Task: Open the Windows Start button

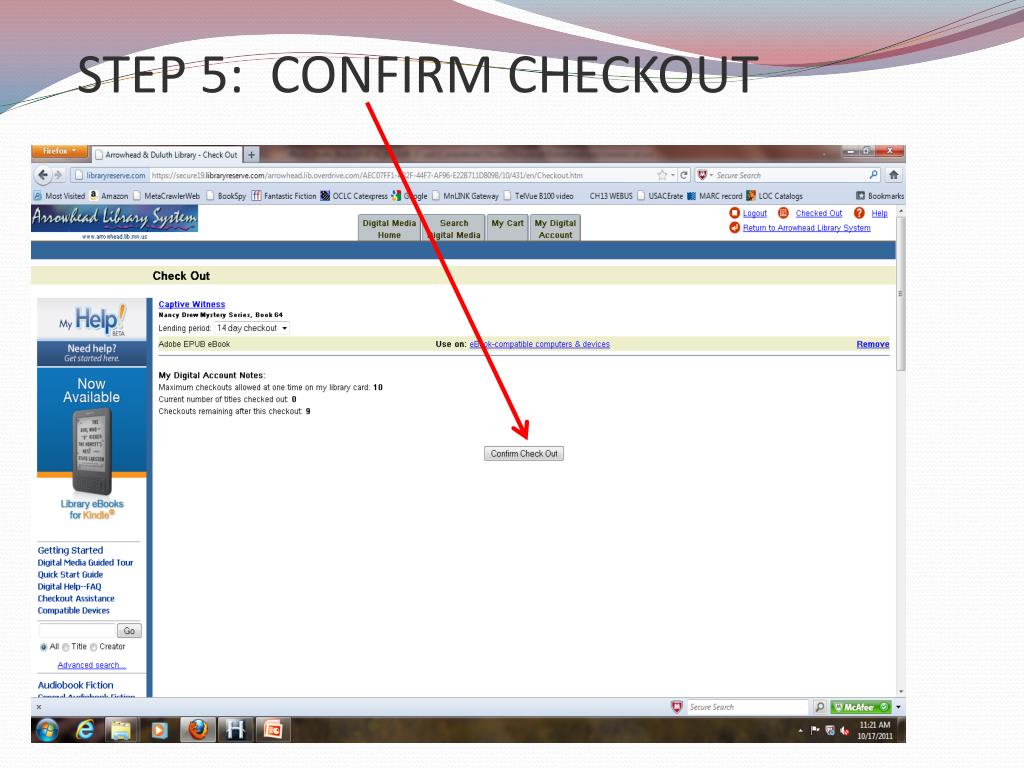Action: (x=47, y=729)
